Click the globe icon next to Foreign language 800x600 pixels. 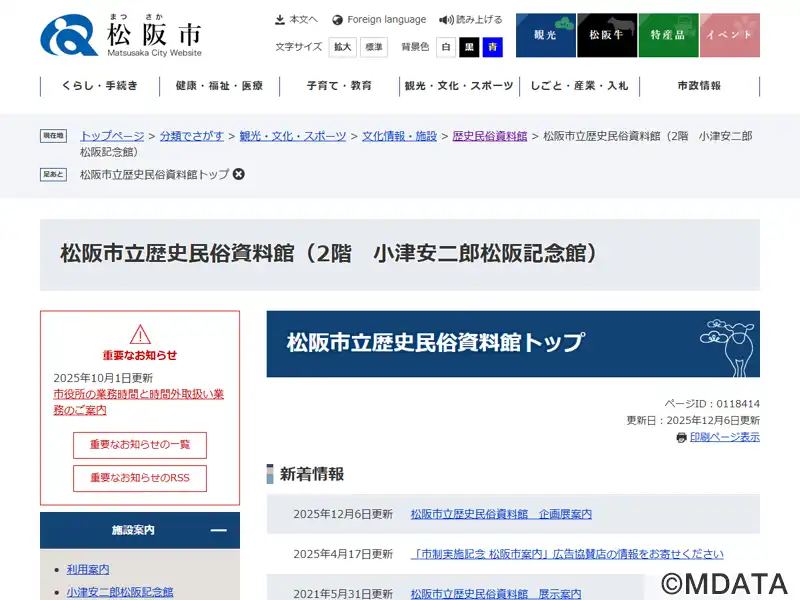pos(337,20)
